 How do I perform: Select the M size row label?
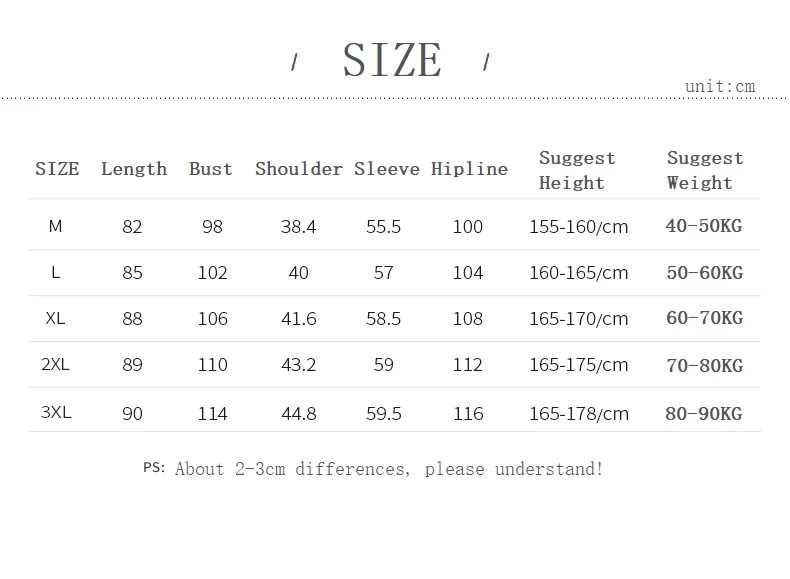55,226
